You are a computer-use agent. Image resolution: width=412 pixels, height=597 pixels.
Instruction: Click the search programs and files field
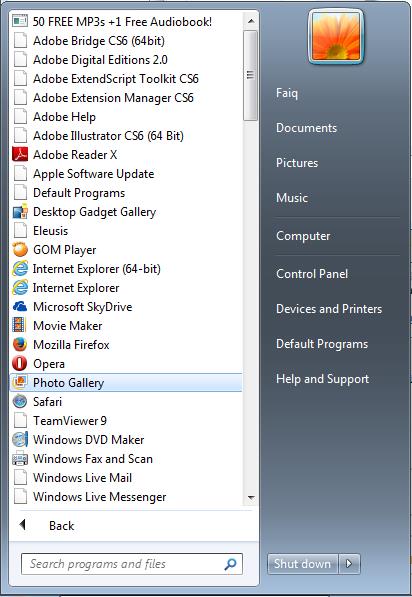click(x=132, y=564)
